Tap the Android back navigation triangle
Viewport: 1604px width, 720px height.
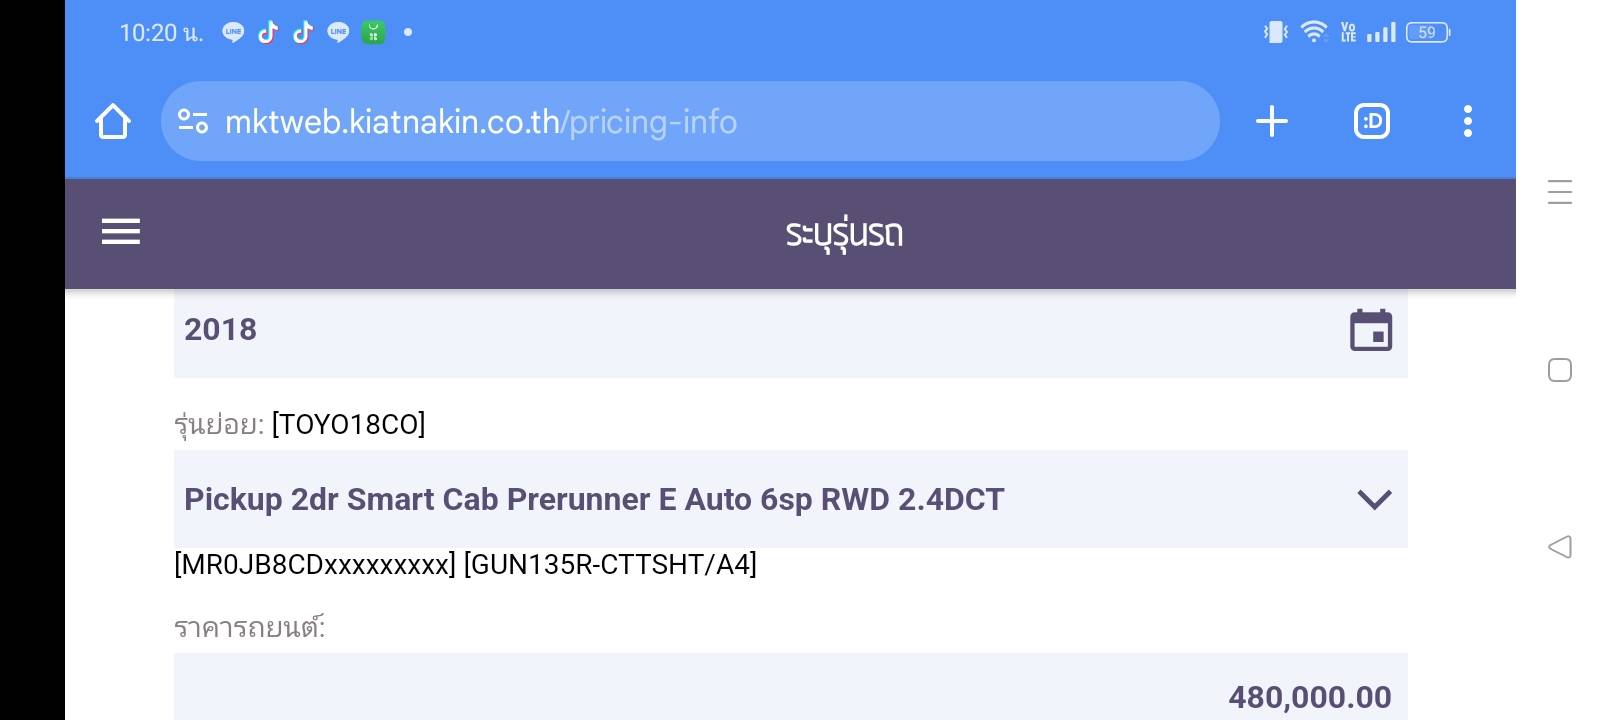tap(1559, 547)
